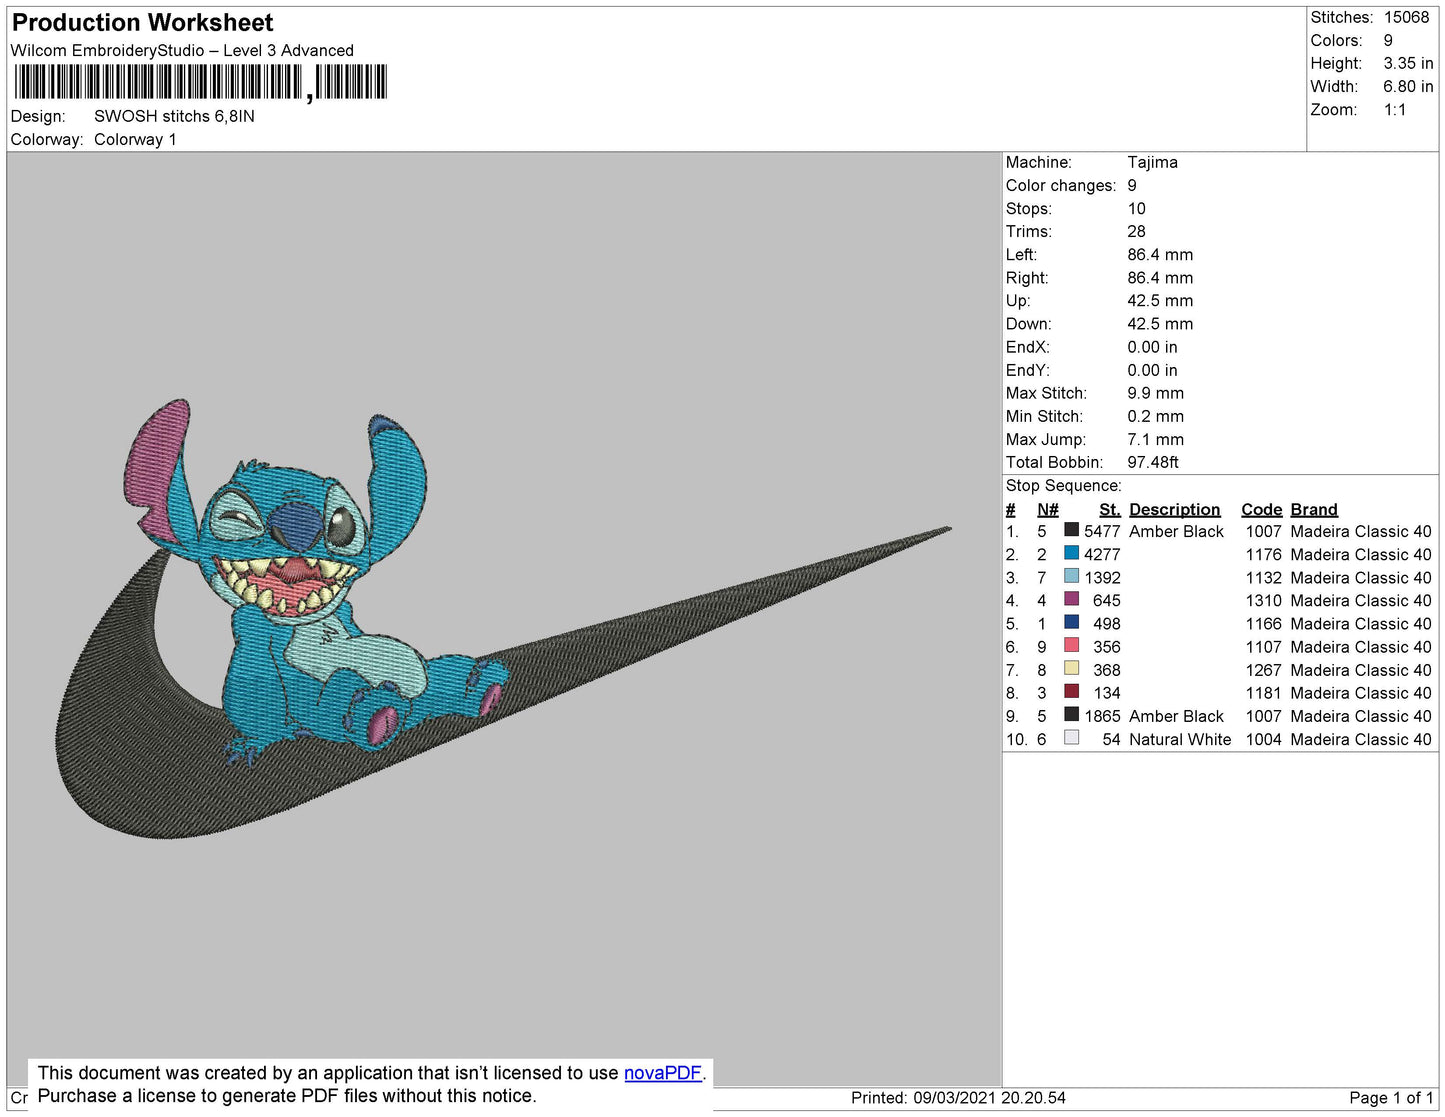
Task: Click the Tajima machine value
Action: tap(1152, 162)
